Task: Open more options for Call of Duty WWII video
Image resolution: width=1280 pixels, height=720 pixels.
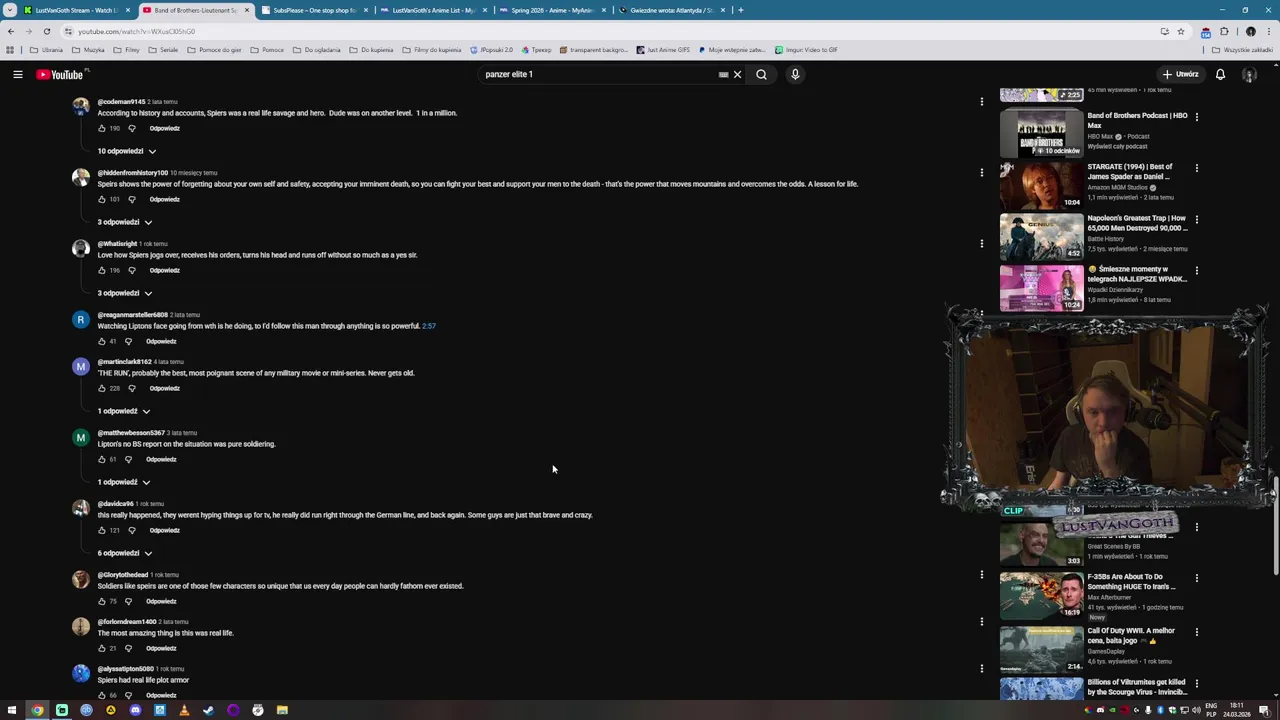Action: pyautogui.click(x=1197, y=632)
